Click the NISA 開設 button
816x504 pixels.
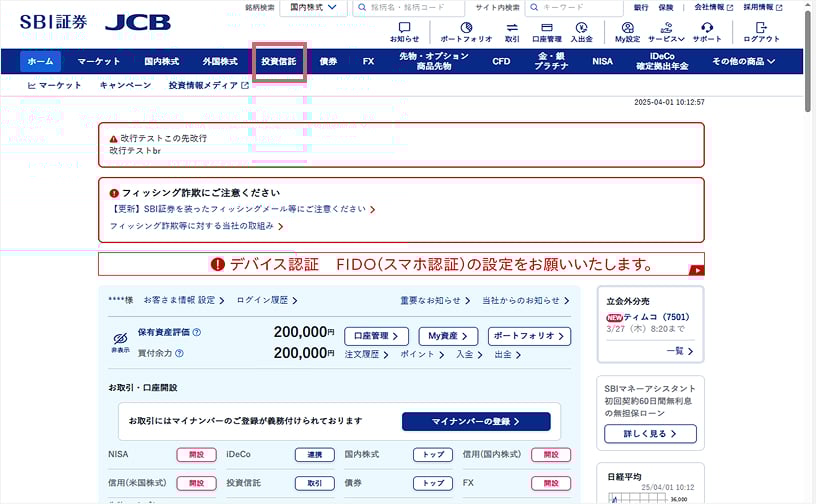(x=196, y=455)
